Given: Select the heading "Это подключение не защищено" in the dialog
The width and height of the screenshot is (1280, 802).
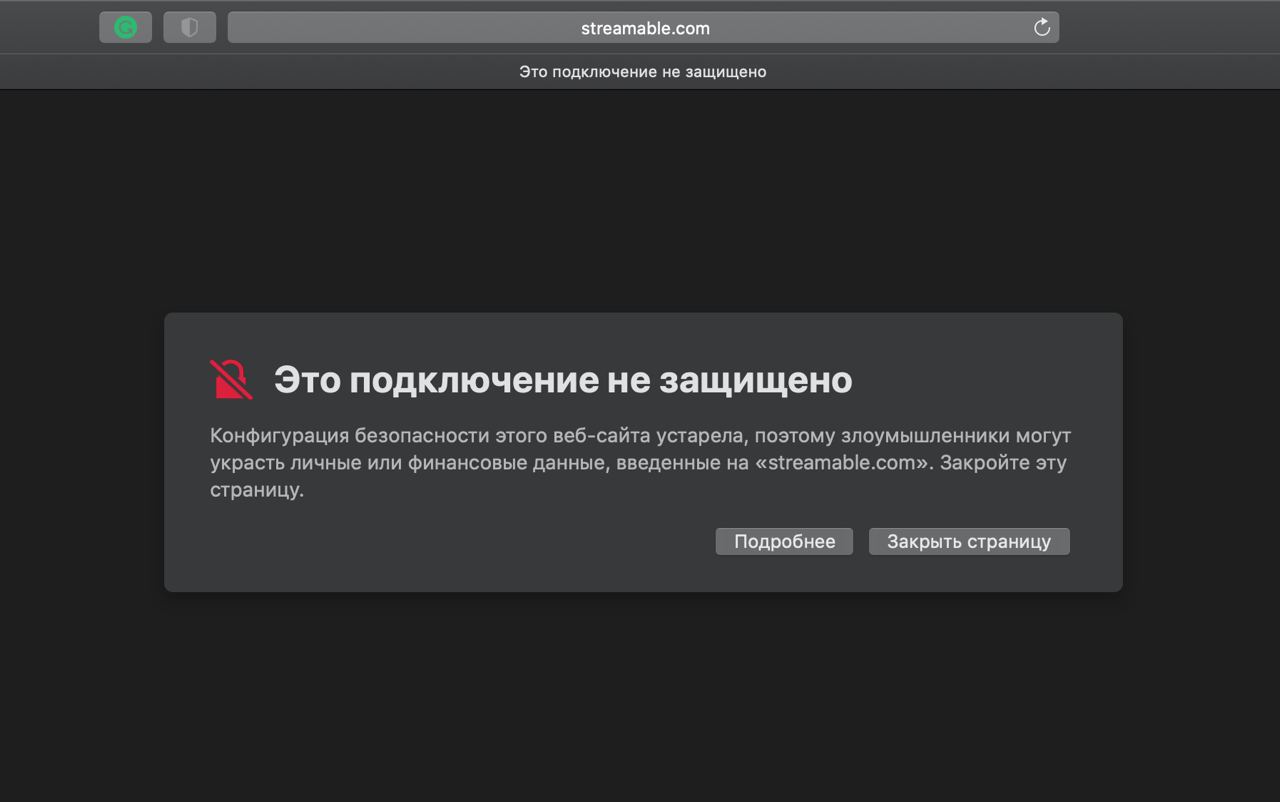Looking at the screenshot, I should [563, 380].
